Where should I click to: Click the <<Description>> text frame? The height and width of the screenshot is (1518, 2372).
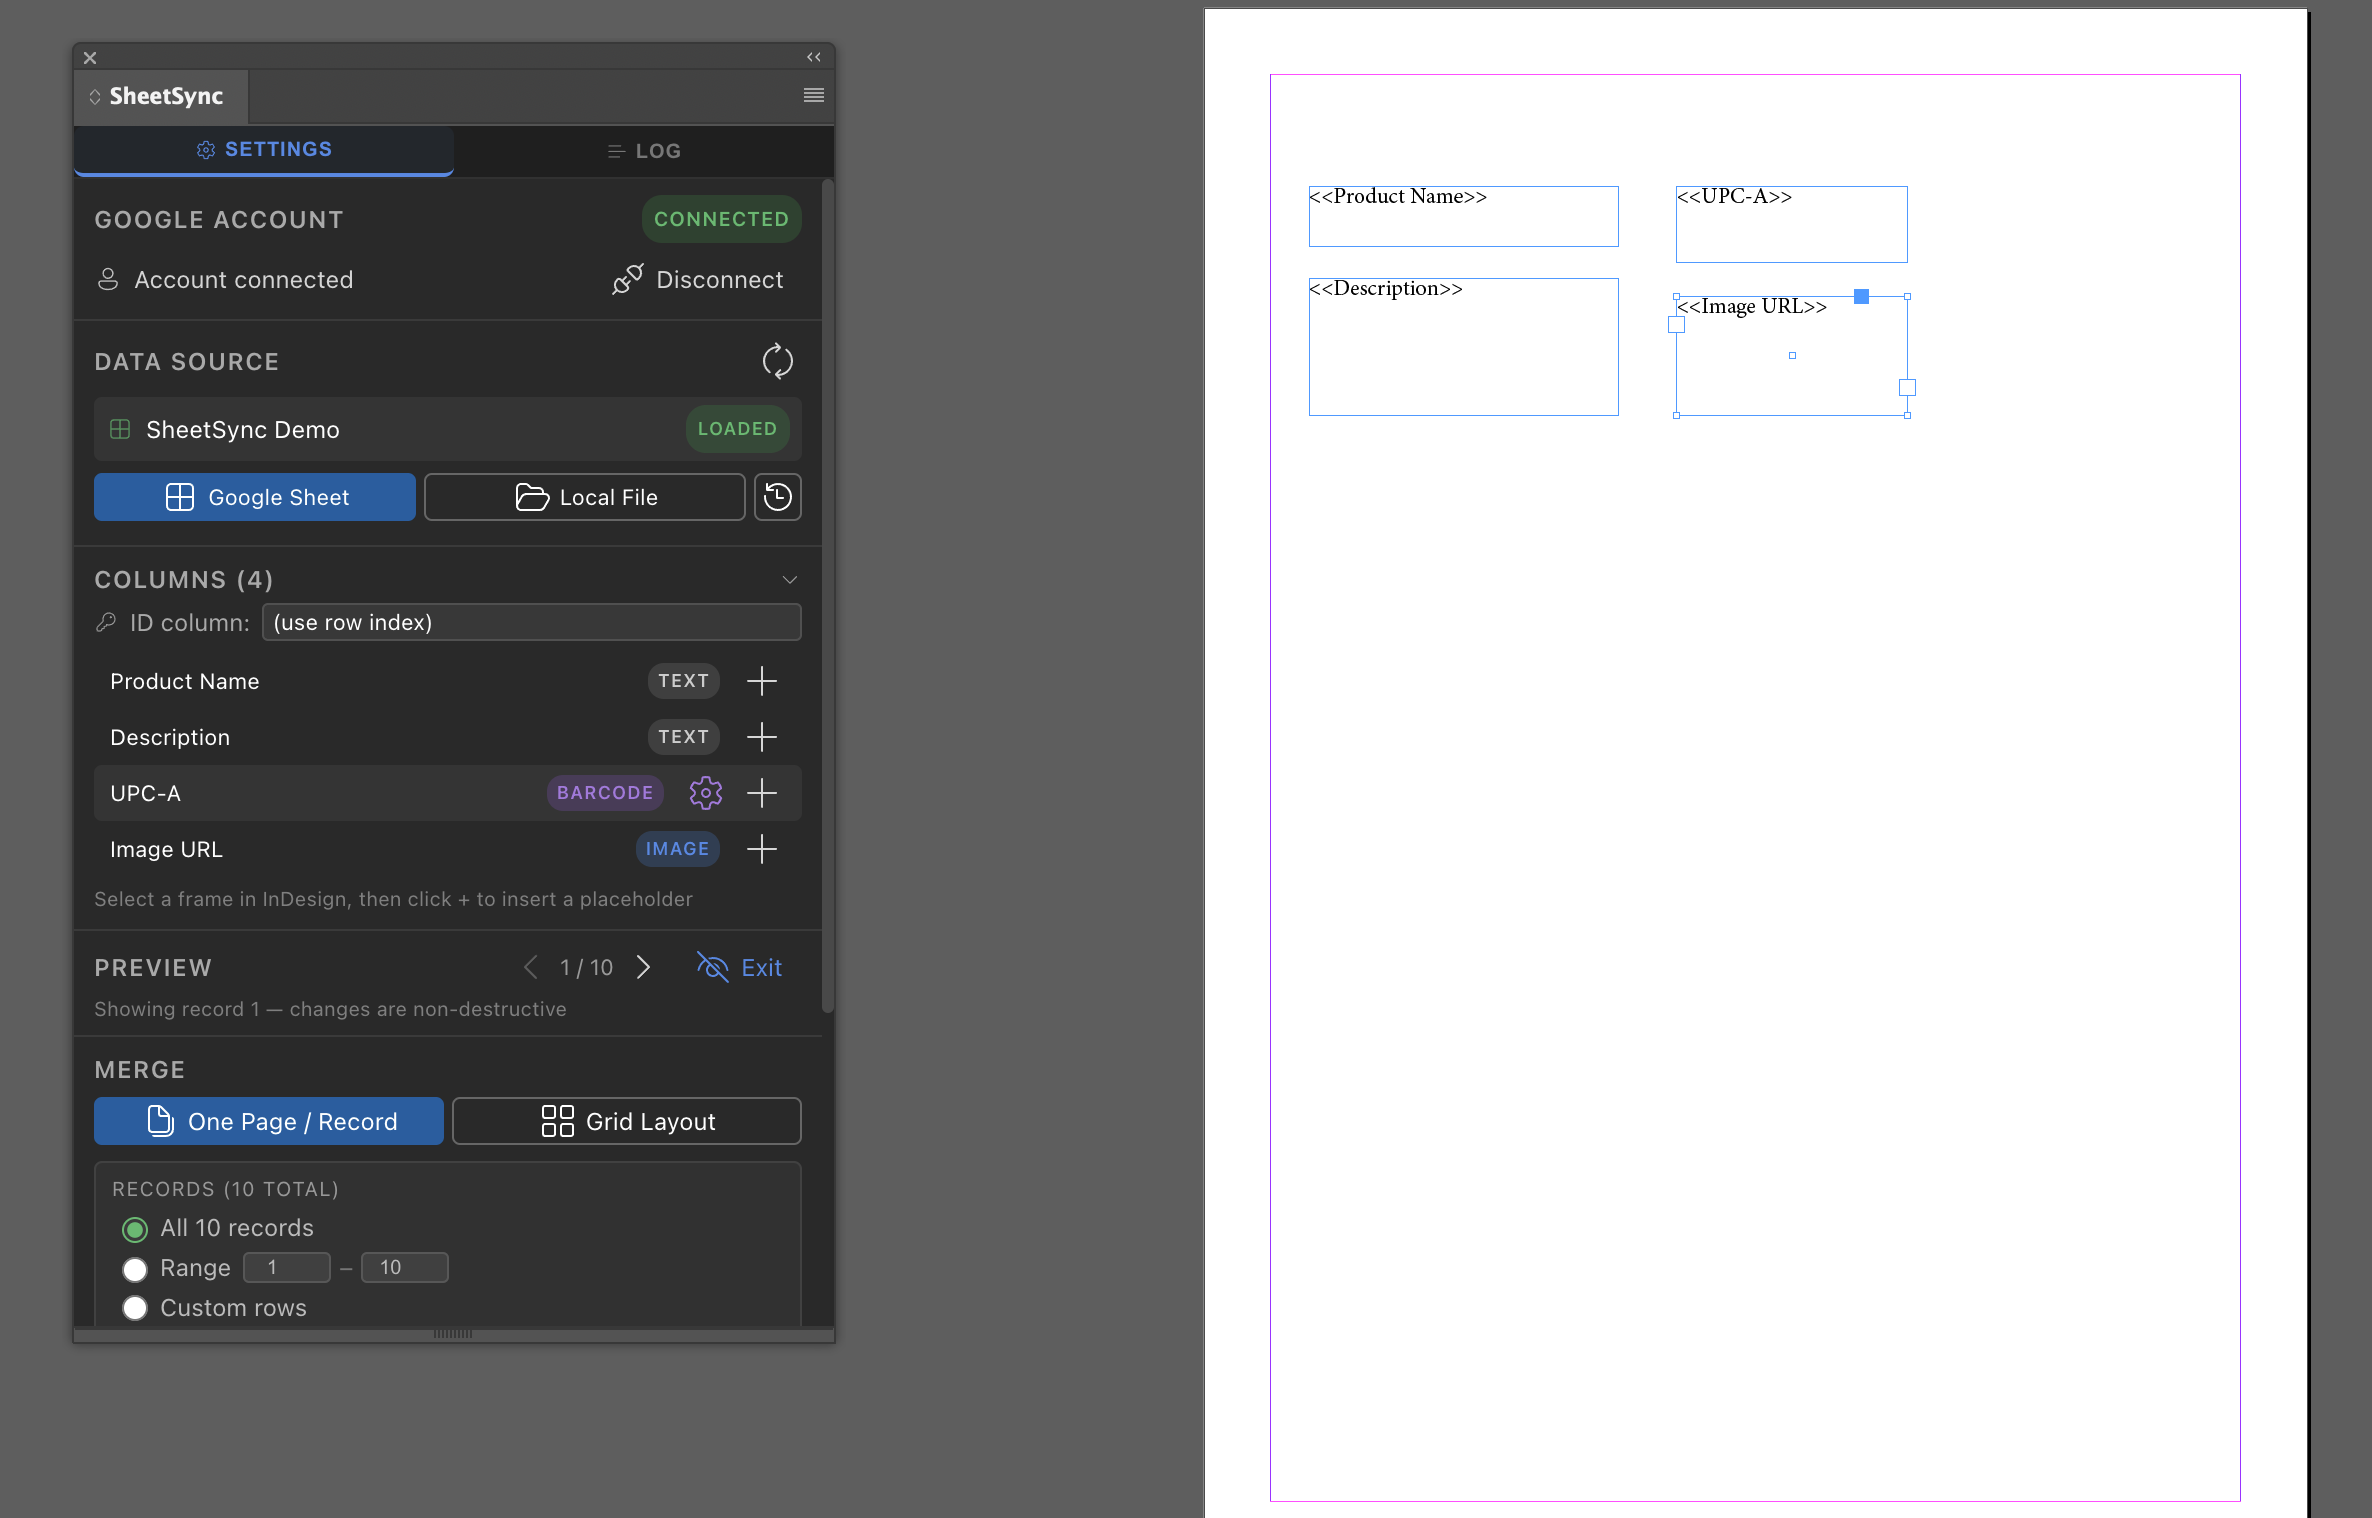[1463, 347]
